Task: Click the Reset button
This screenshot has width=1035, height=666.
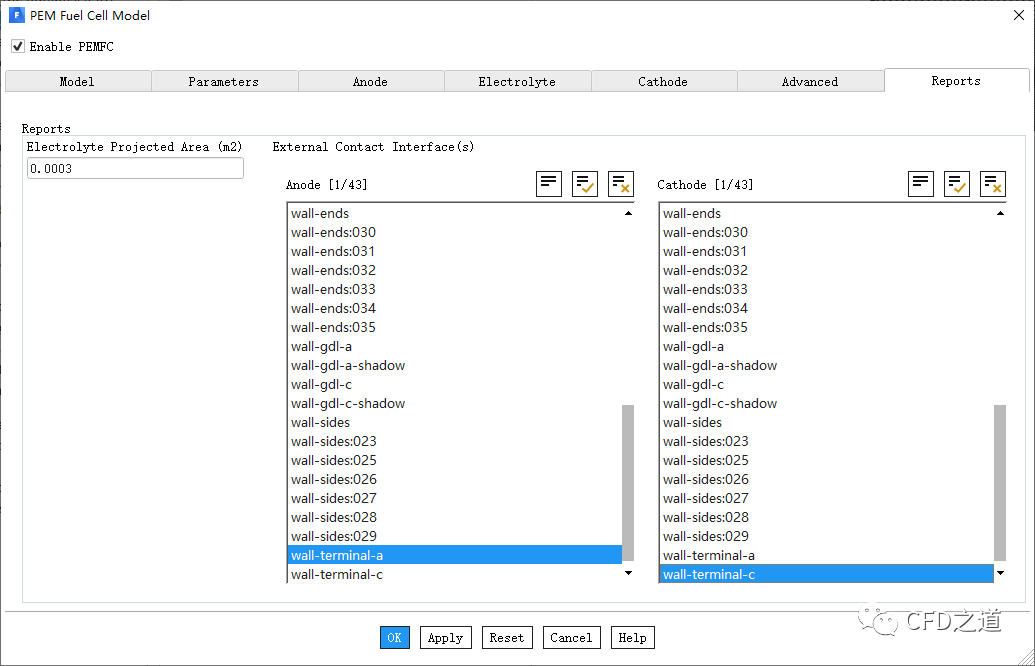Action: [x=507, y=638]
